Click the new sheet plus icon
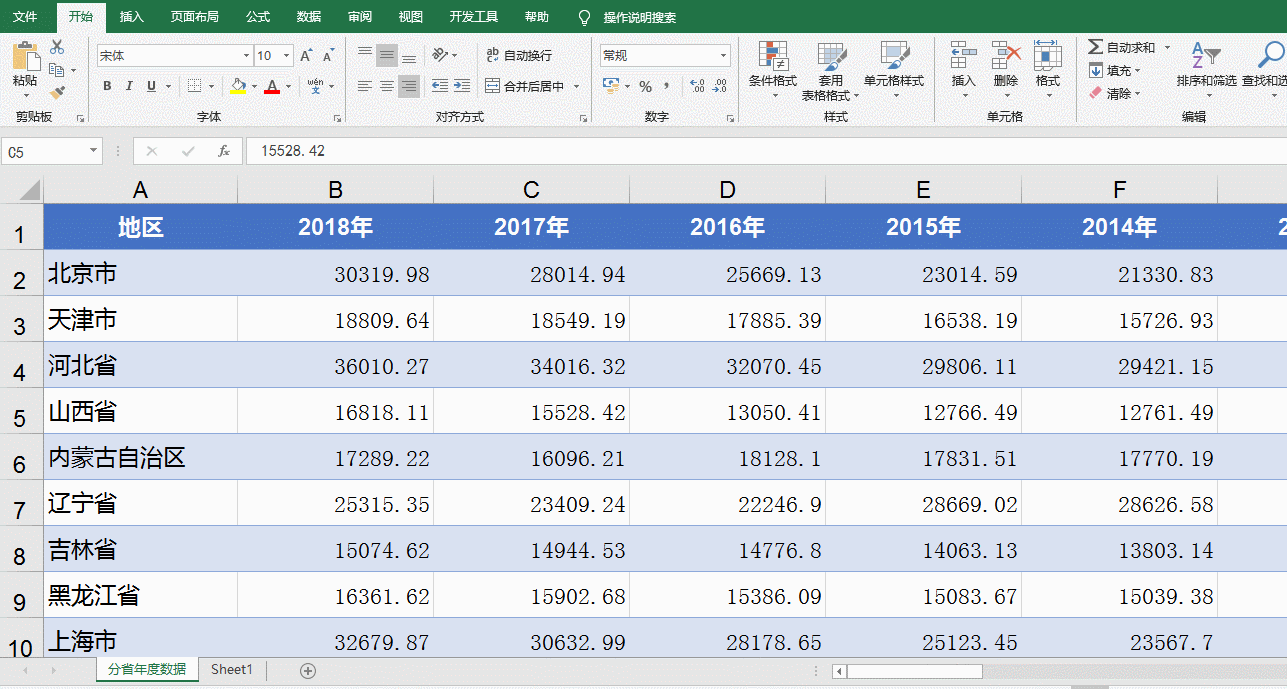The height and width of the screenshot is (689, 1287). [x=308, y=670]
